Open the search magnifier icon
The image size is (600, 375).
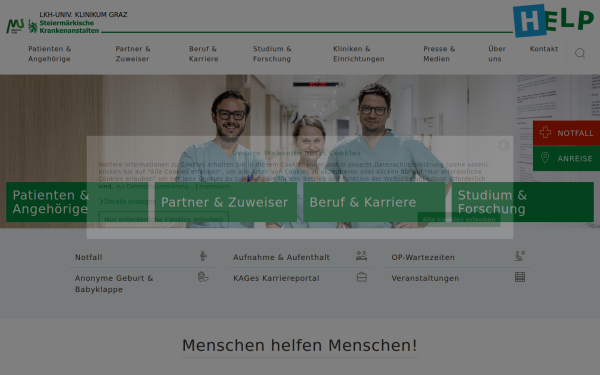tap(580, 53)
